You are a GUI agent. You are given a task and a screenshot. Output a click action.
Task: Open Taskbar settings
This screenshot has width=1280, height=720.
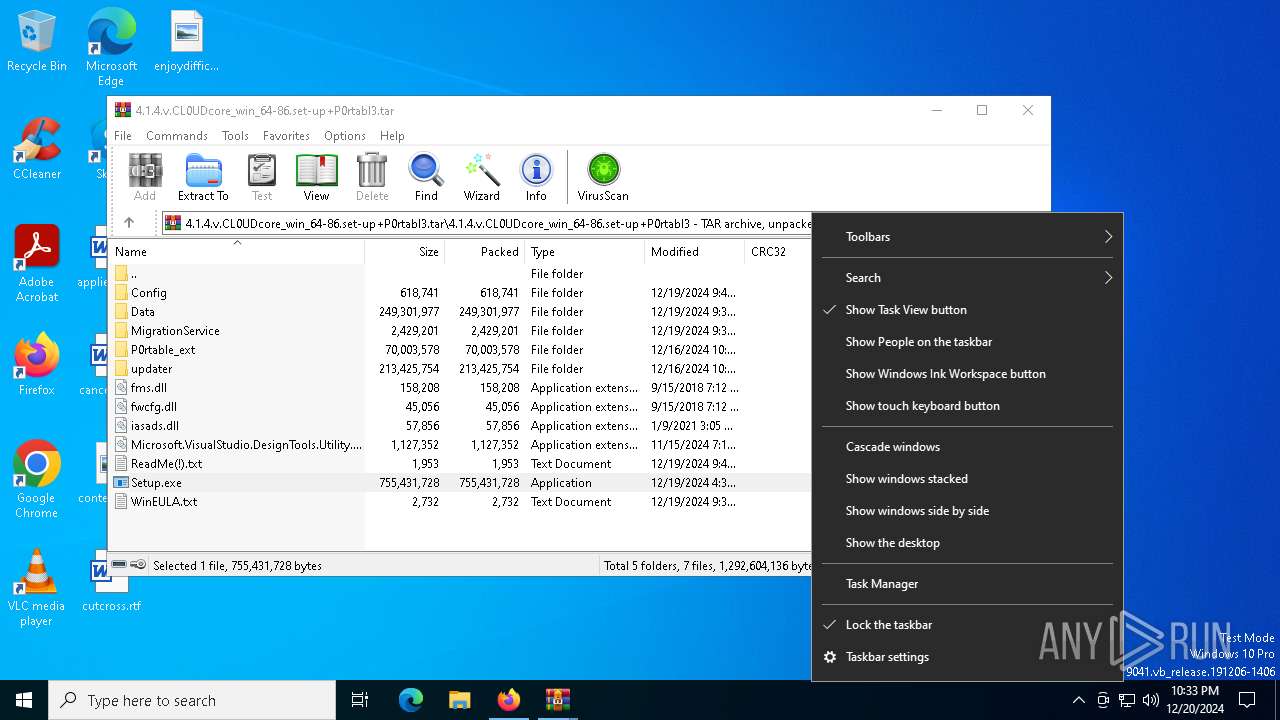967,657
